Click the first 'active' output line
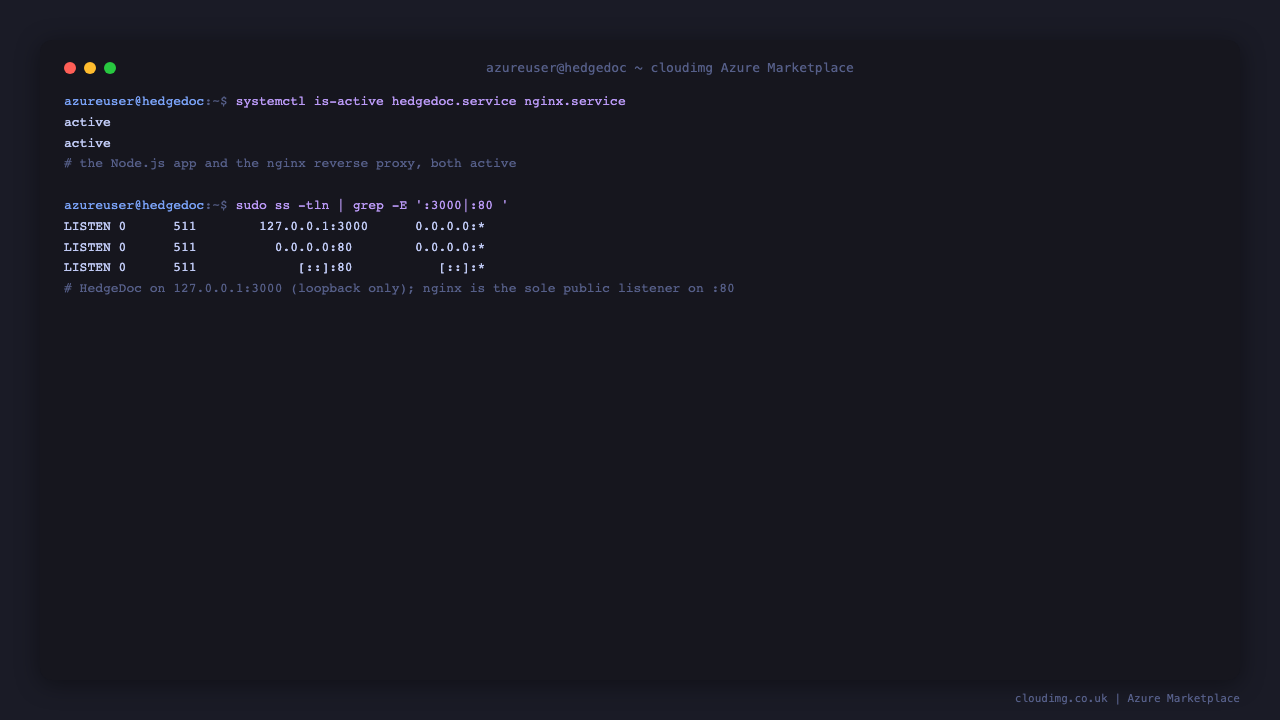The image size is (1280, 720). [x=88, y=122]
